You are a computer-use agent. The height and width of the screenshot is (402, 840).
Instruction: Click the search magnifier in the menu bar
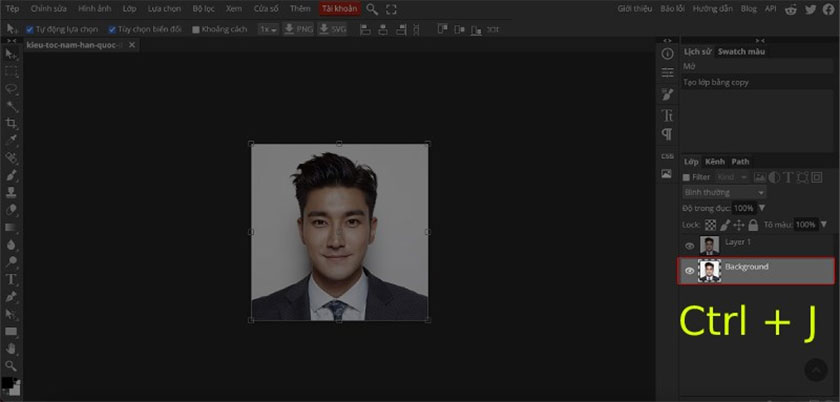click(x=372, y=9)
